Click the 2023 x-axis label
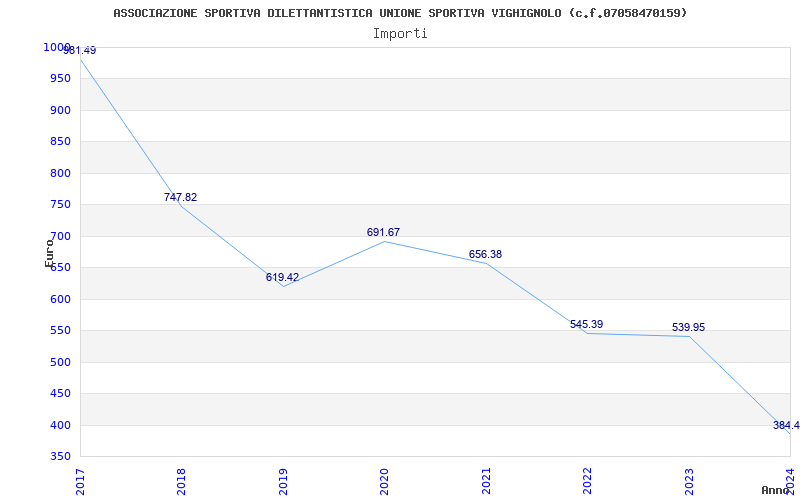800x500 pixels. pyautogui.click(x=689, y=482)
